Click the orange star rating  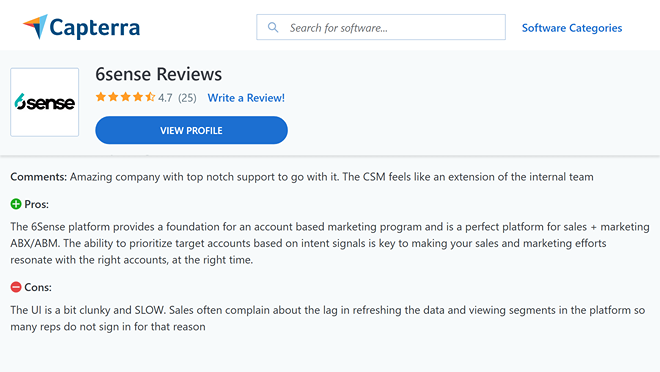pos(125,97)
